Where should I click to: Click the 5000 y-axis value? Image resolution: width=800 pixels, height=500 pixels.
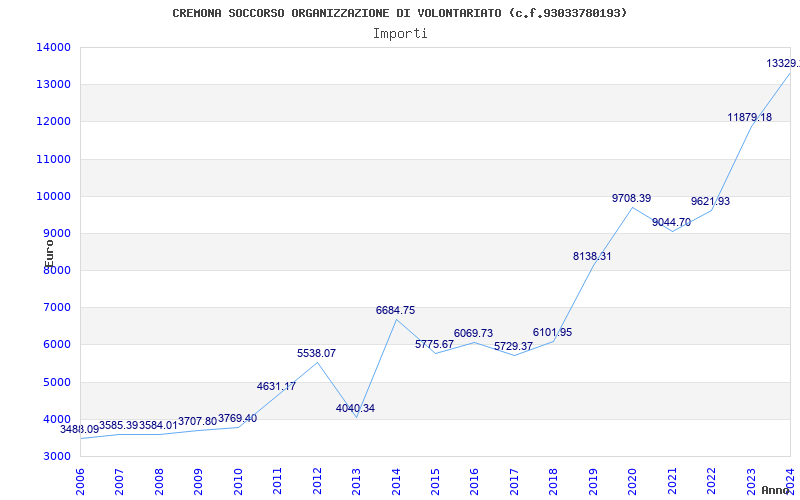click(x=56, y=382)
